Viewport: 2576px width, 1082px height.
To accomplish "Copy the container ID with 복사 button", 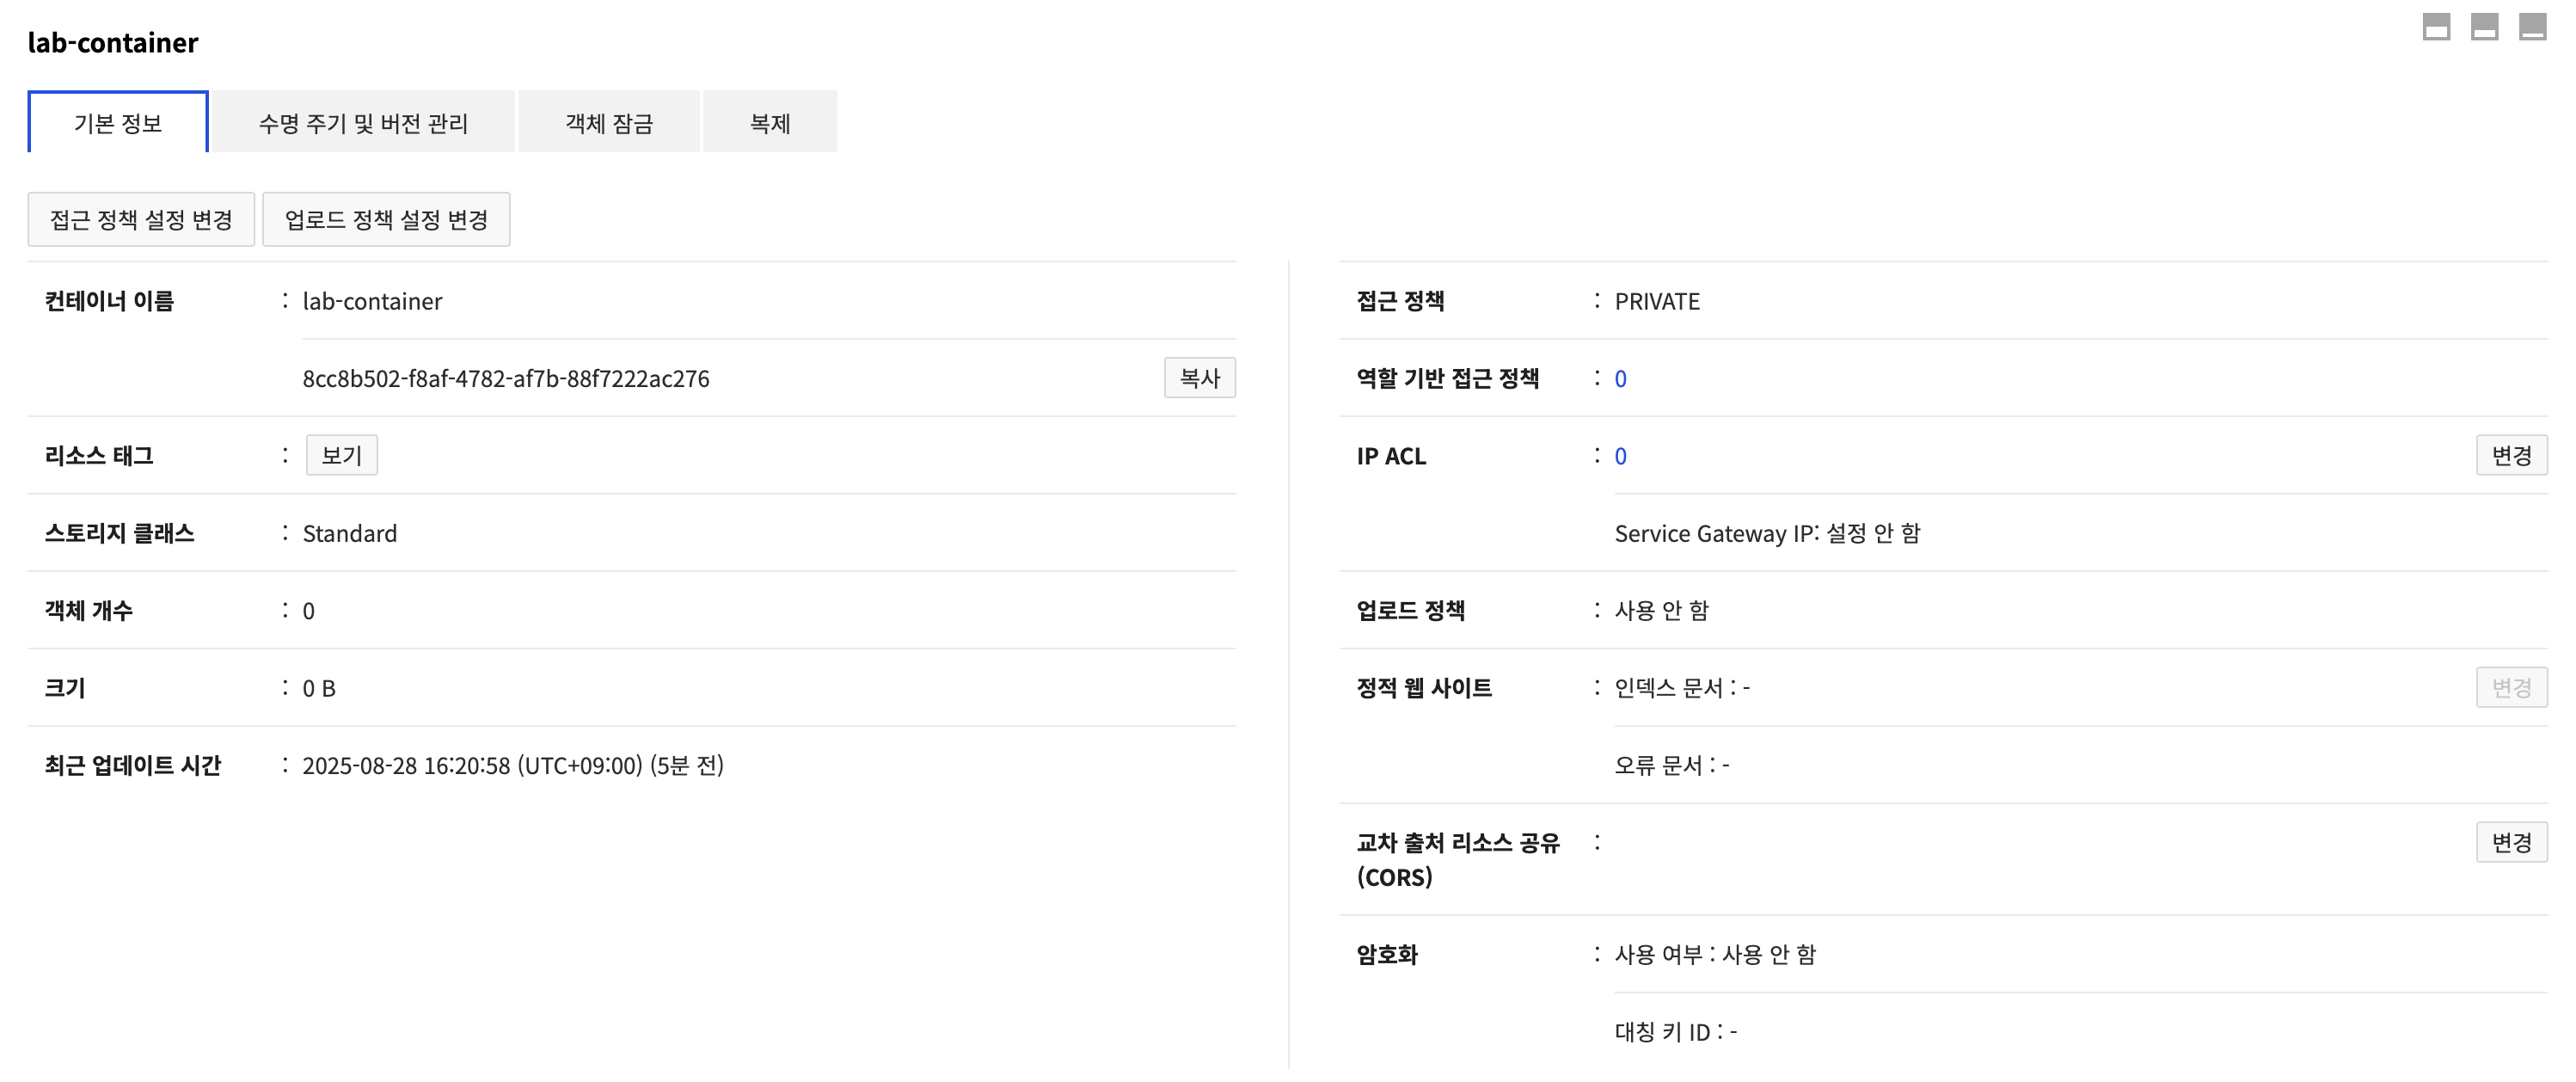I will click(x=1199, y=378).
